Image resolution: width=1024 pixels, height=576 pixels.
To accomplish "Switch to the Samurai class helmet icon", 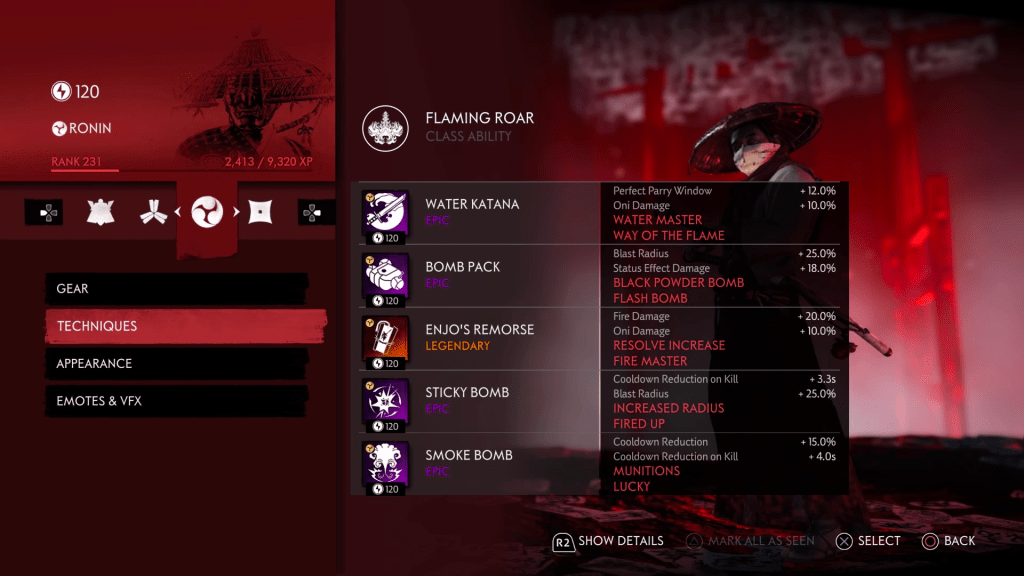I will [x=101, y=212].
